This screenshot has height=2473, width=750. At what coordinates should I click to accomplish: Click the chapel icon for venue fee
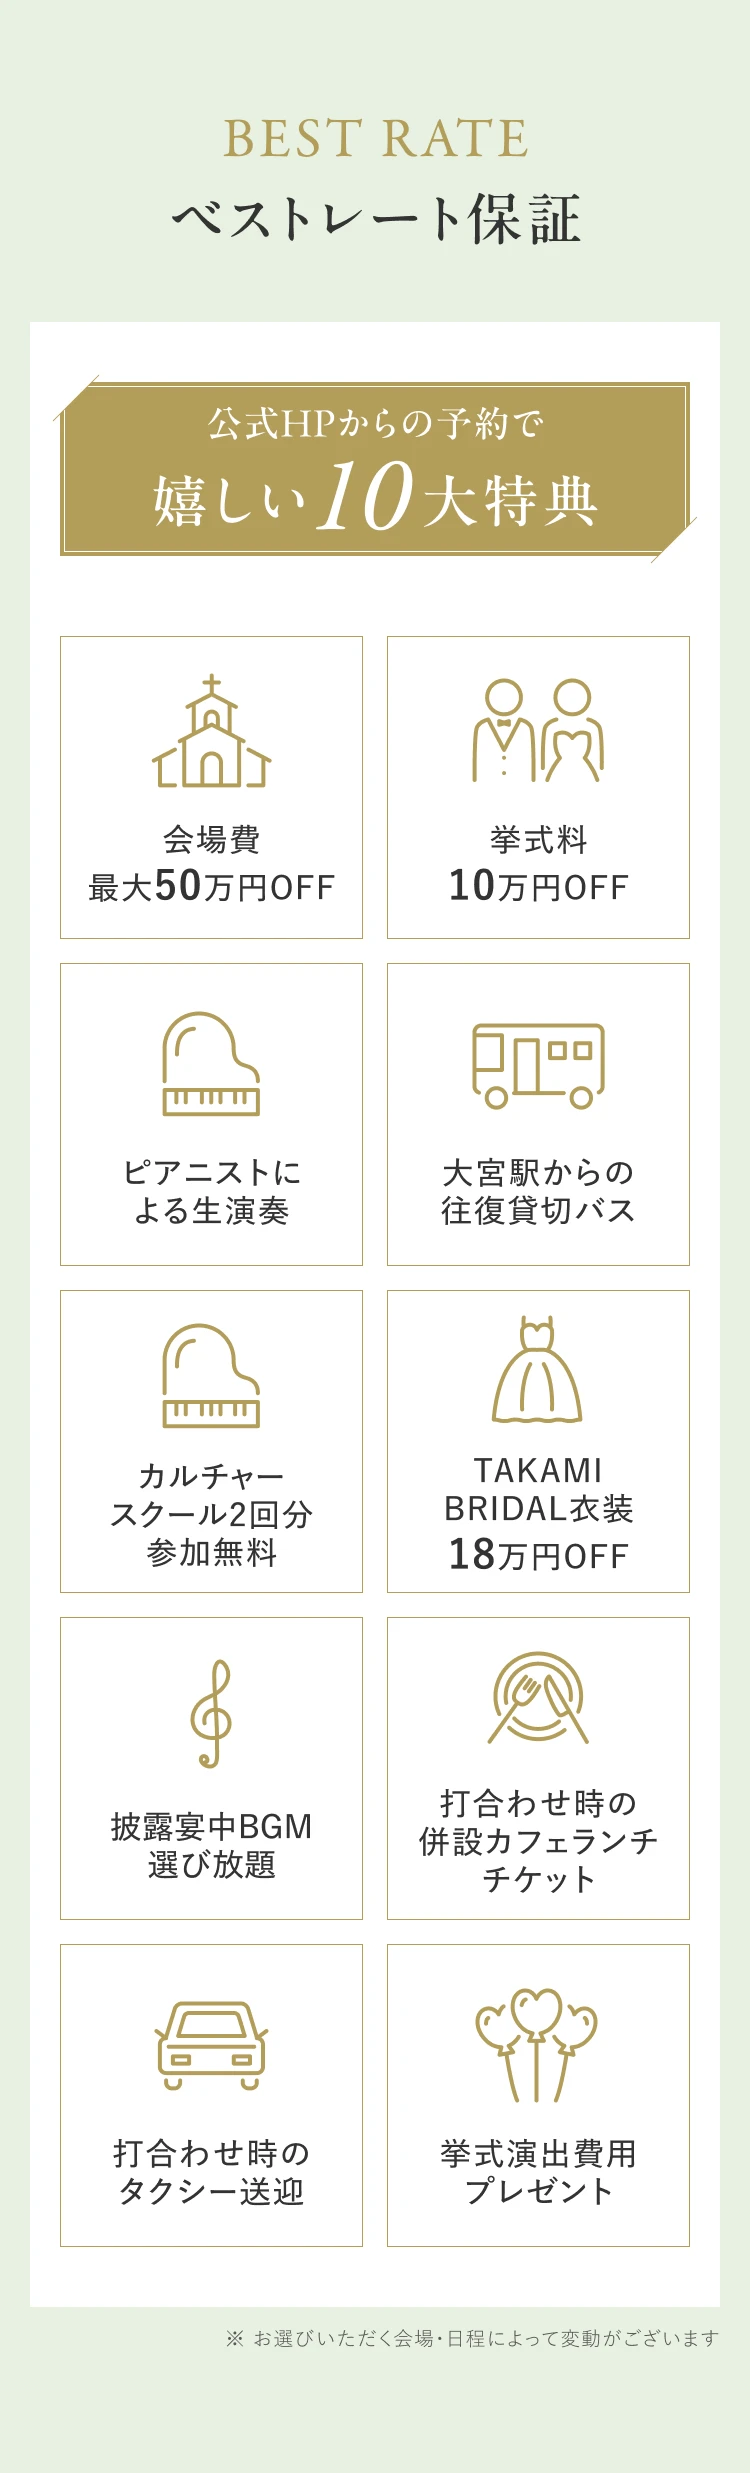[x=211, y=732]
